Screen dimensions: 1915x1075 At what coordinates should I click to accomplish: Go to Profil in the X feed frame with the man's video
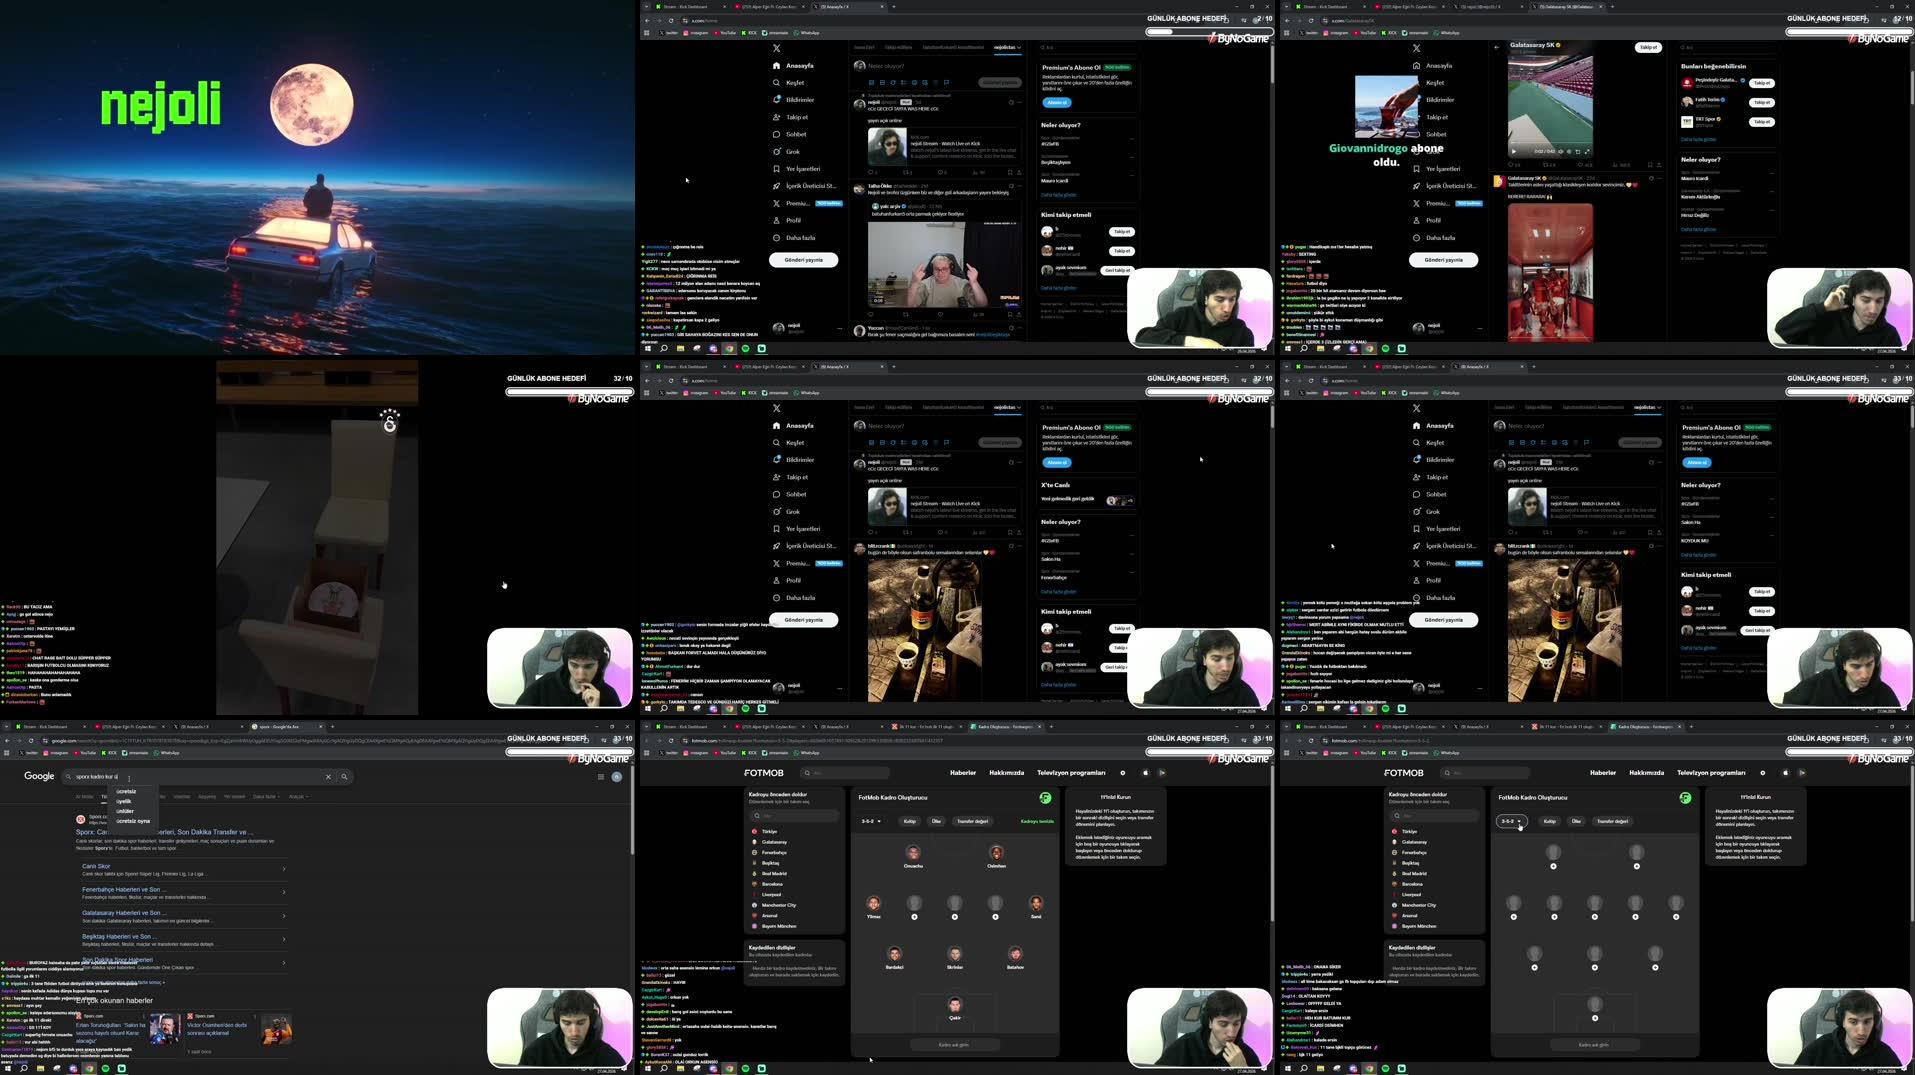click(787, 221)
